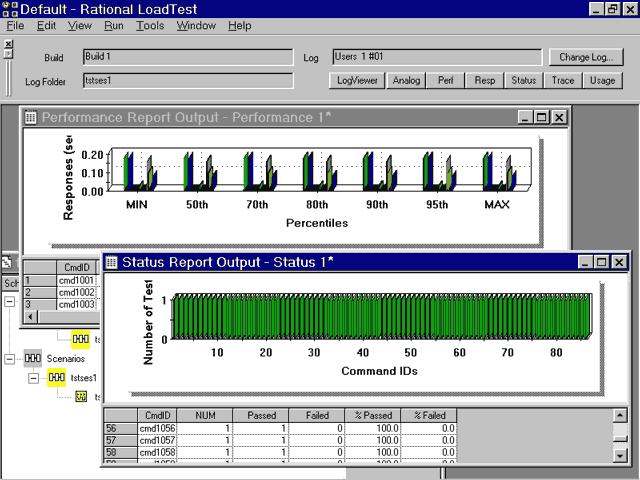Open the File menu
The image size is (640, 480).
point(15,26)
